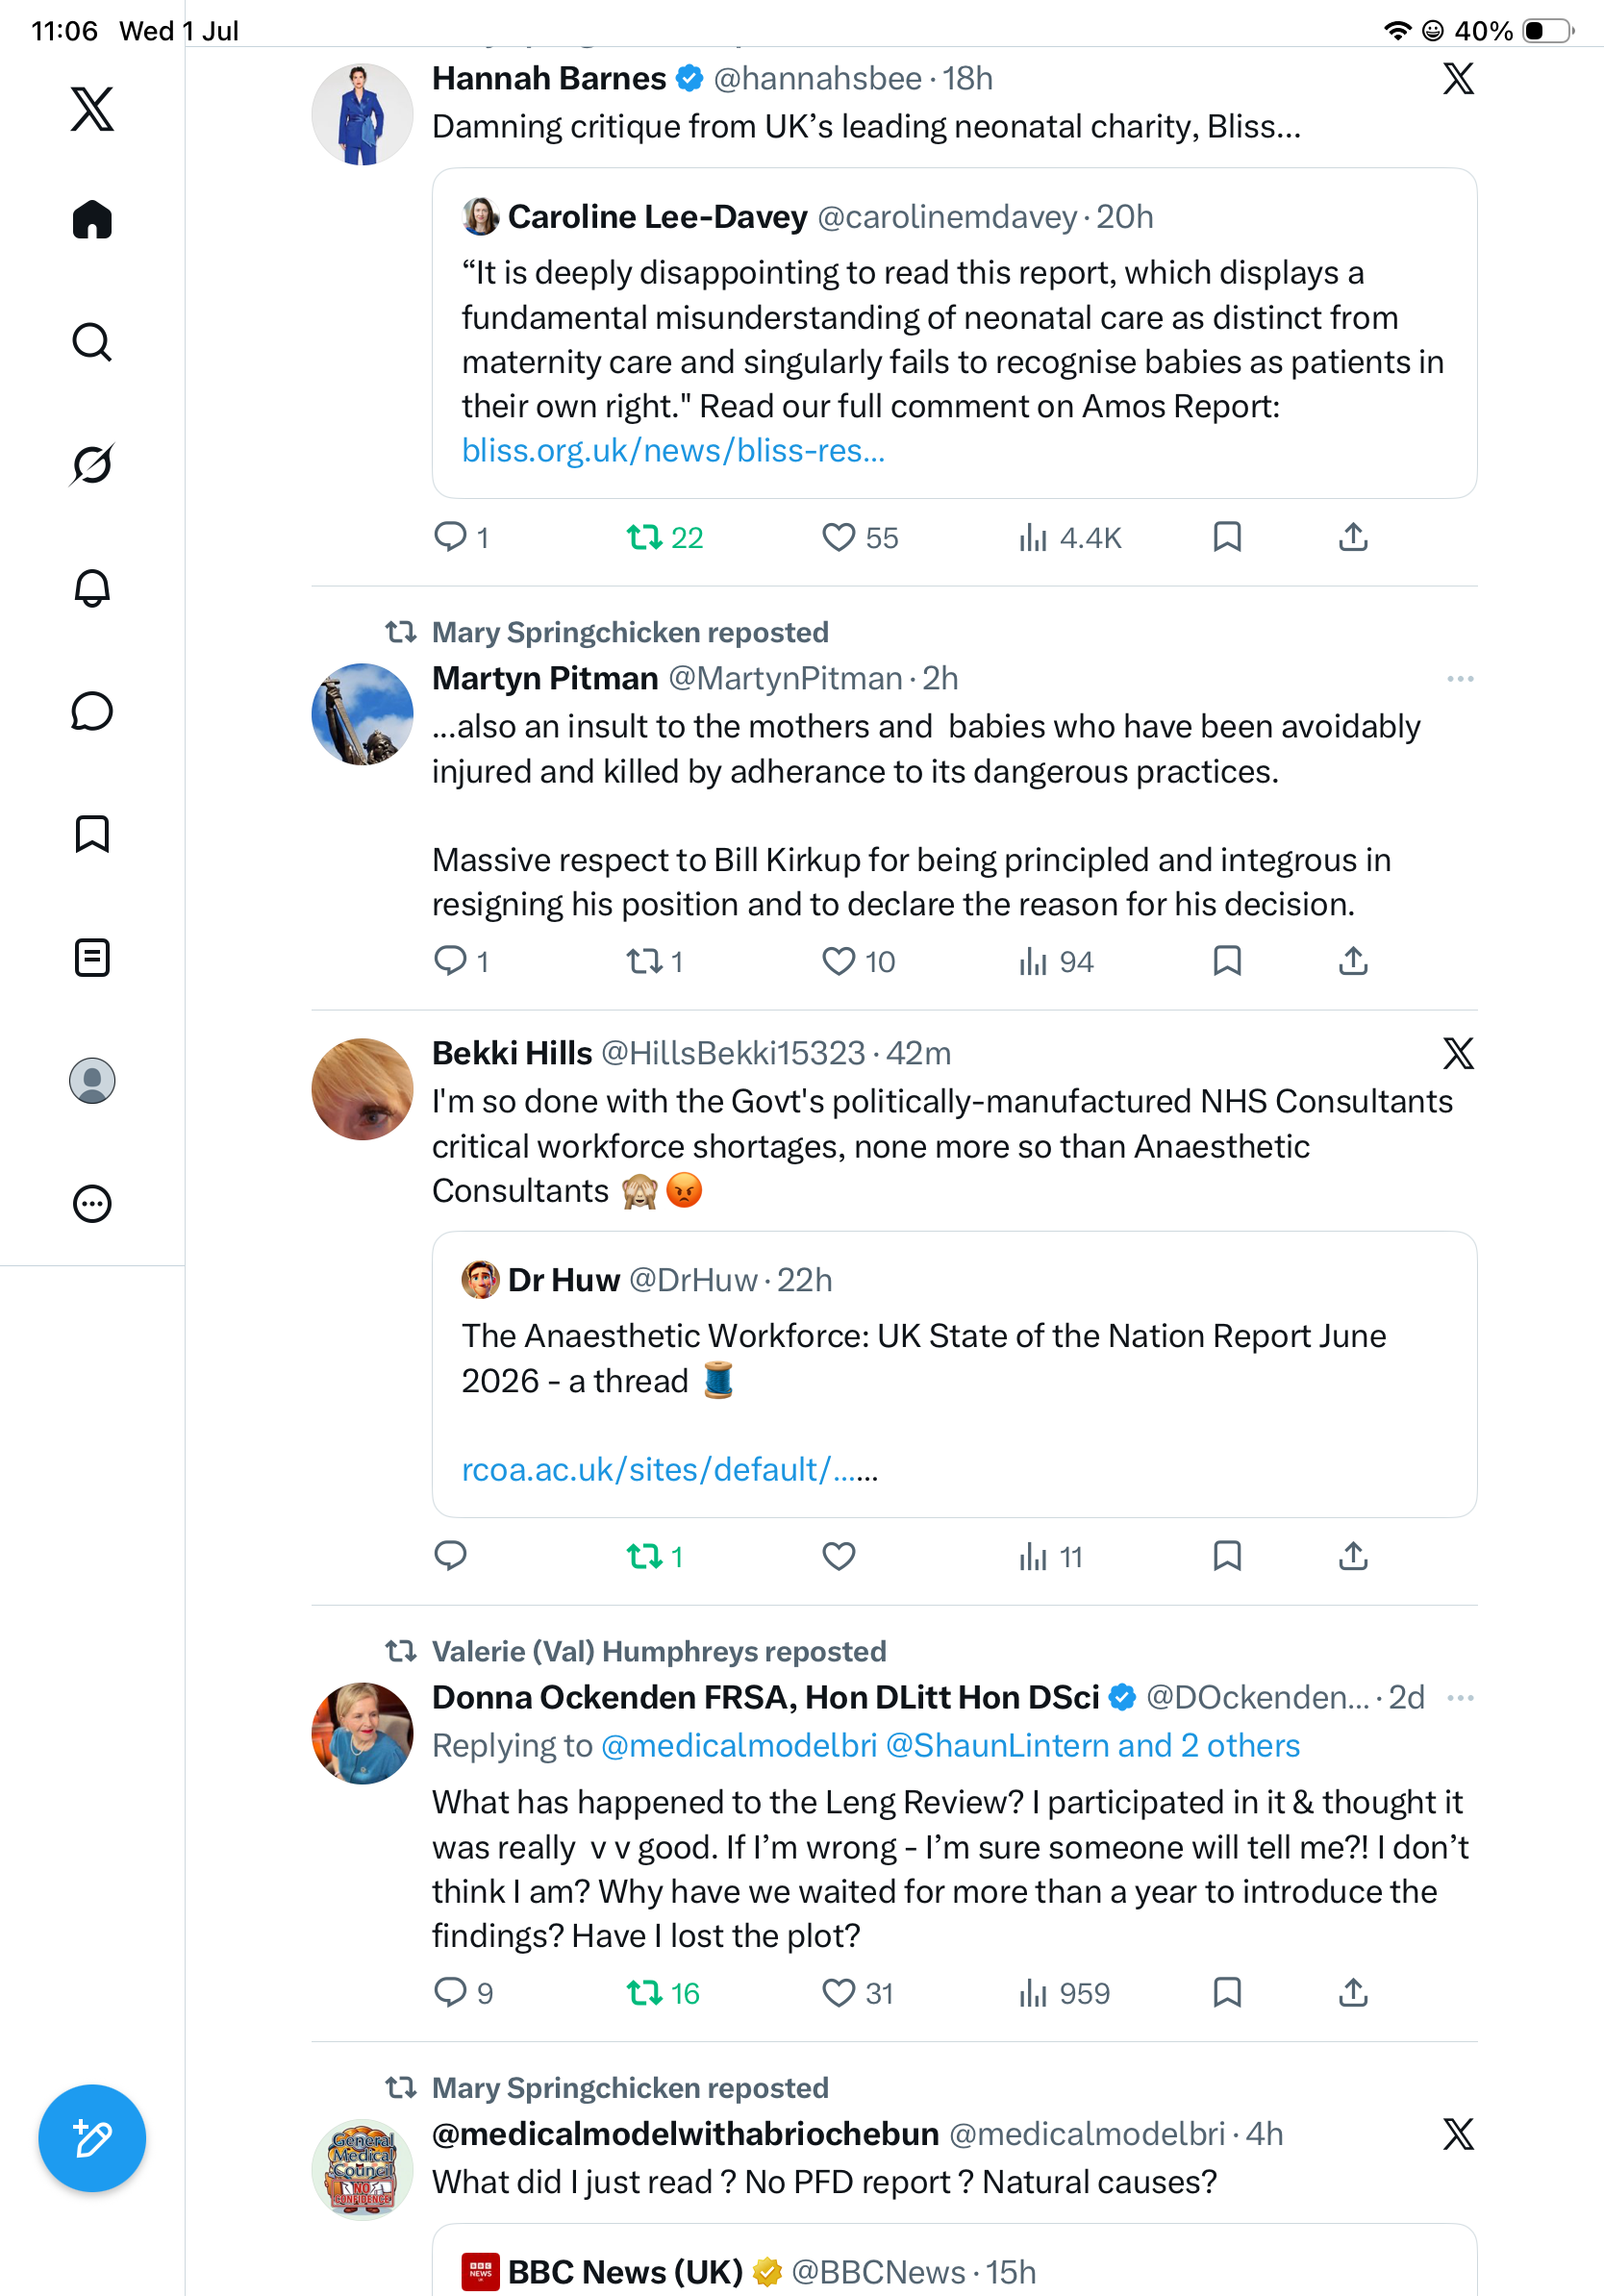Share Hannah Barnes' post
1604x2296 pixels.
click(1353, 538)
